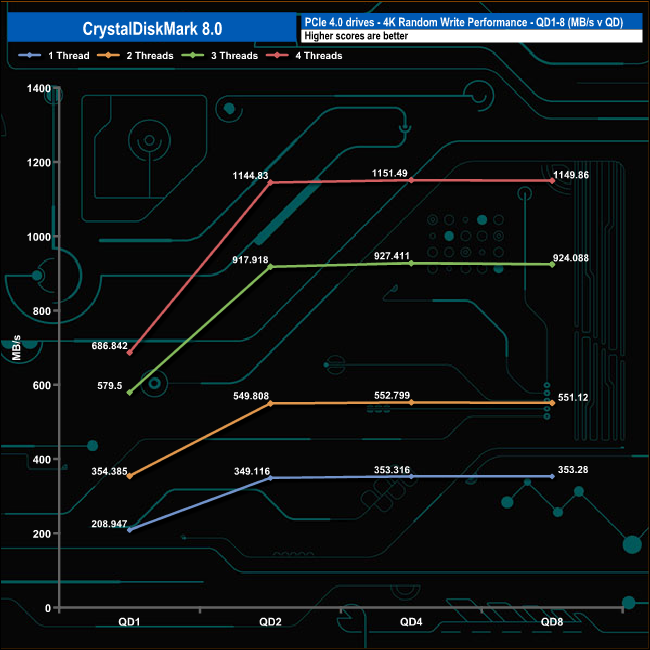Click the blue 1 Thread point at QD1

[x=129, y=530]
